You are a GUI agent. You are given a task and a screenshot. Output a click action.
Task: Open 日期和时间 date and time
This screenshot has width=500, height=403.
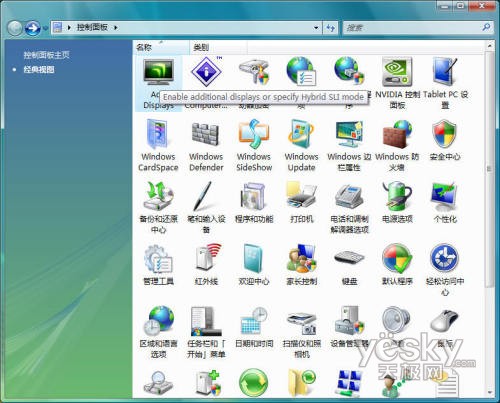pos(254,327)
